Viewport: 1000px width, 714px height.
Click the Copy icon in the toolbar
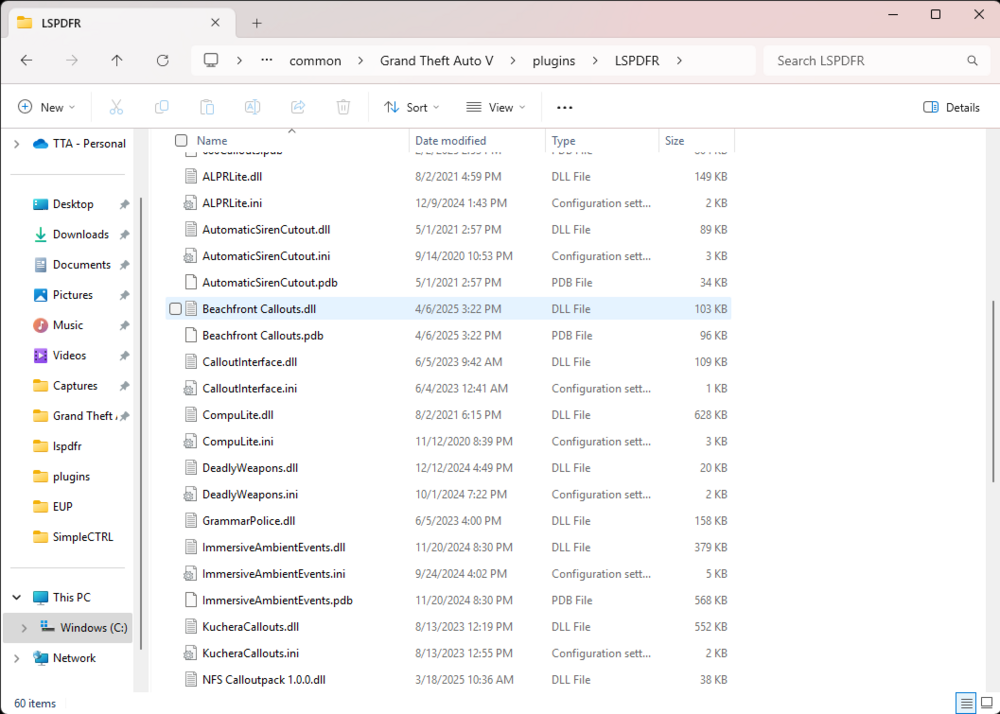tap(161, 107)
